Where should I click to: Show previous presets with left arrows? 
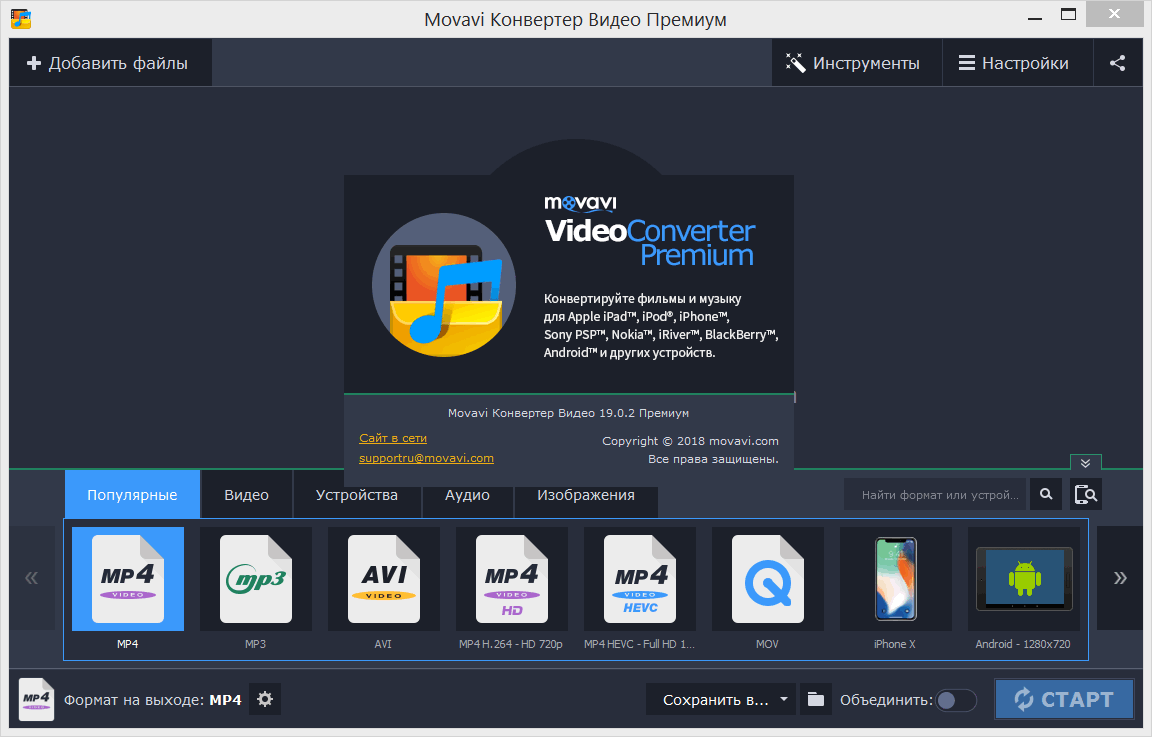coord(32,578)
